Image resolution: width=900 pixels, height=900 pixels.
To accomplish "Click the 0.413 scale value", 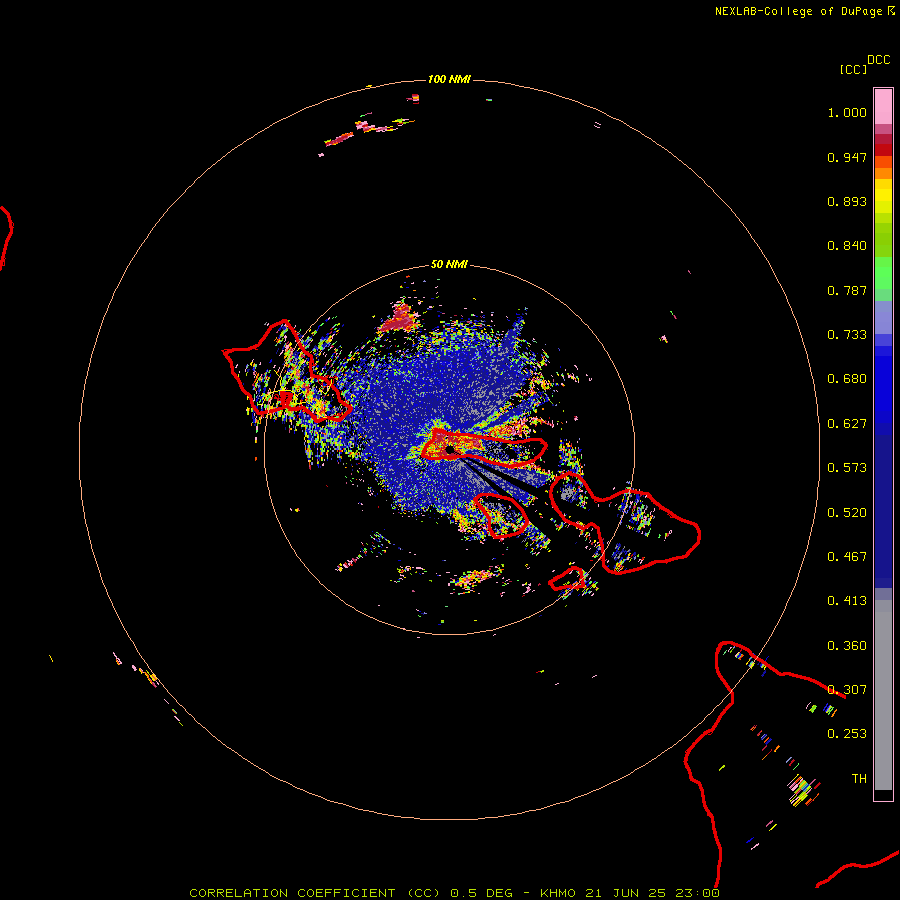I will [847, 601].
